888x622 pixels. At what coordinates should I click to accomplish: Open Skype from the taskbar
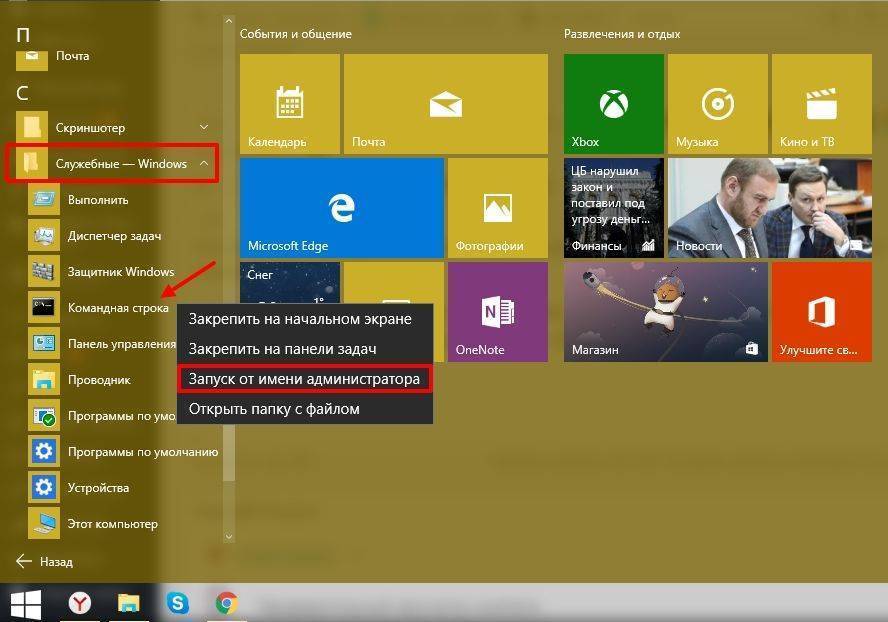point(178,603)
